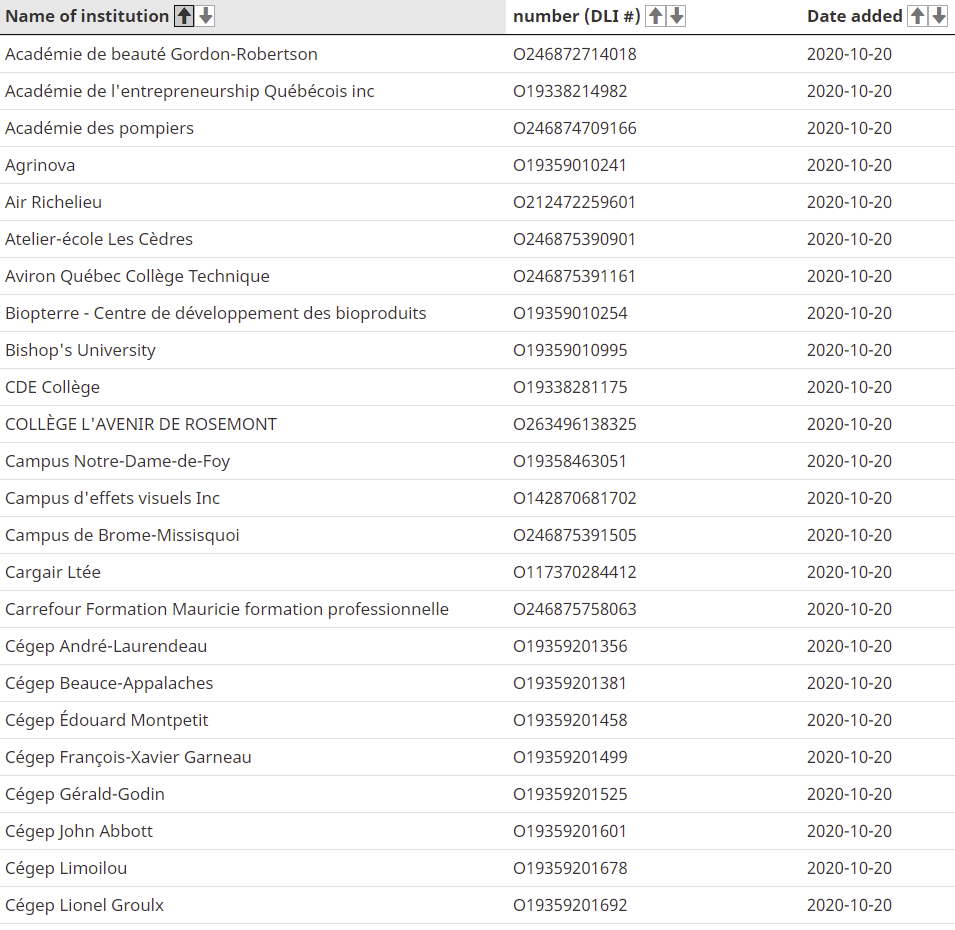The height and width of the screenshot is (930, 955).
Task: Click DLI number O19359201499
Action: tap(569, 758)
